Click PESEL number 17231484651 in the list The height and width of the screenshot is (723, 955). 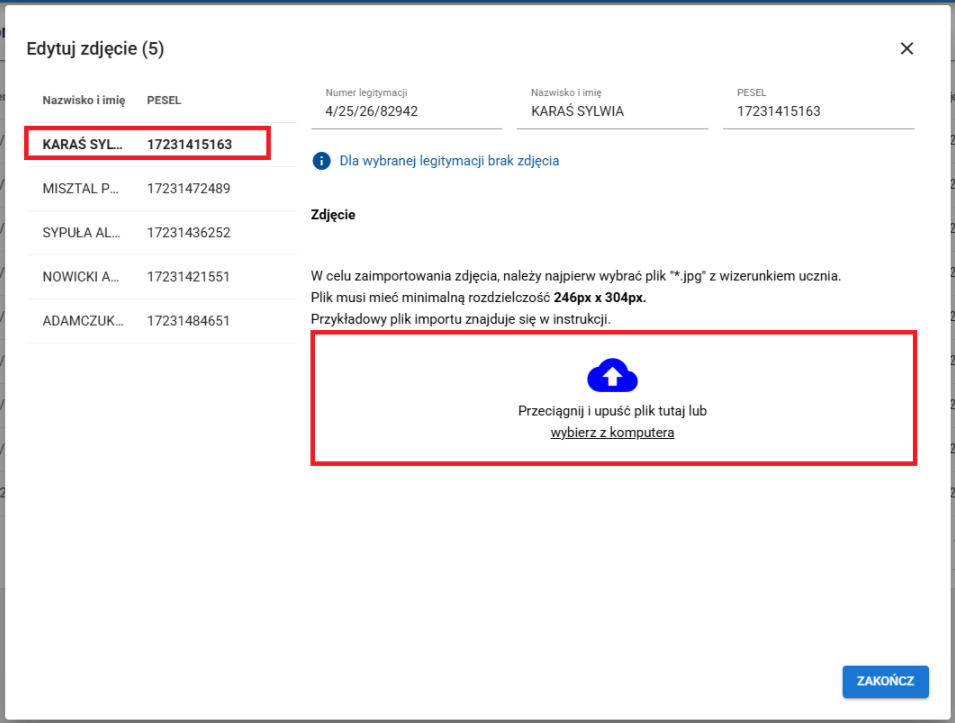click(189, 321)
